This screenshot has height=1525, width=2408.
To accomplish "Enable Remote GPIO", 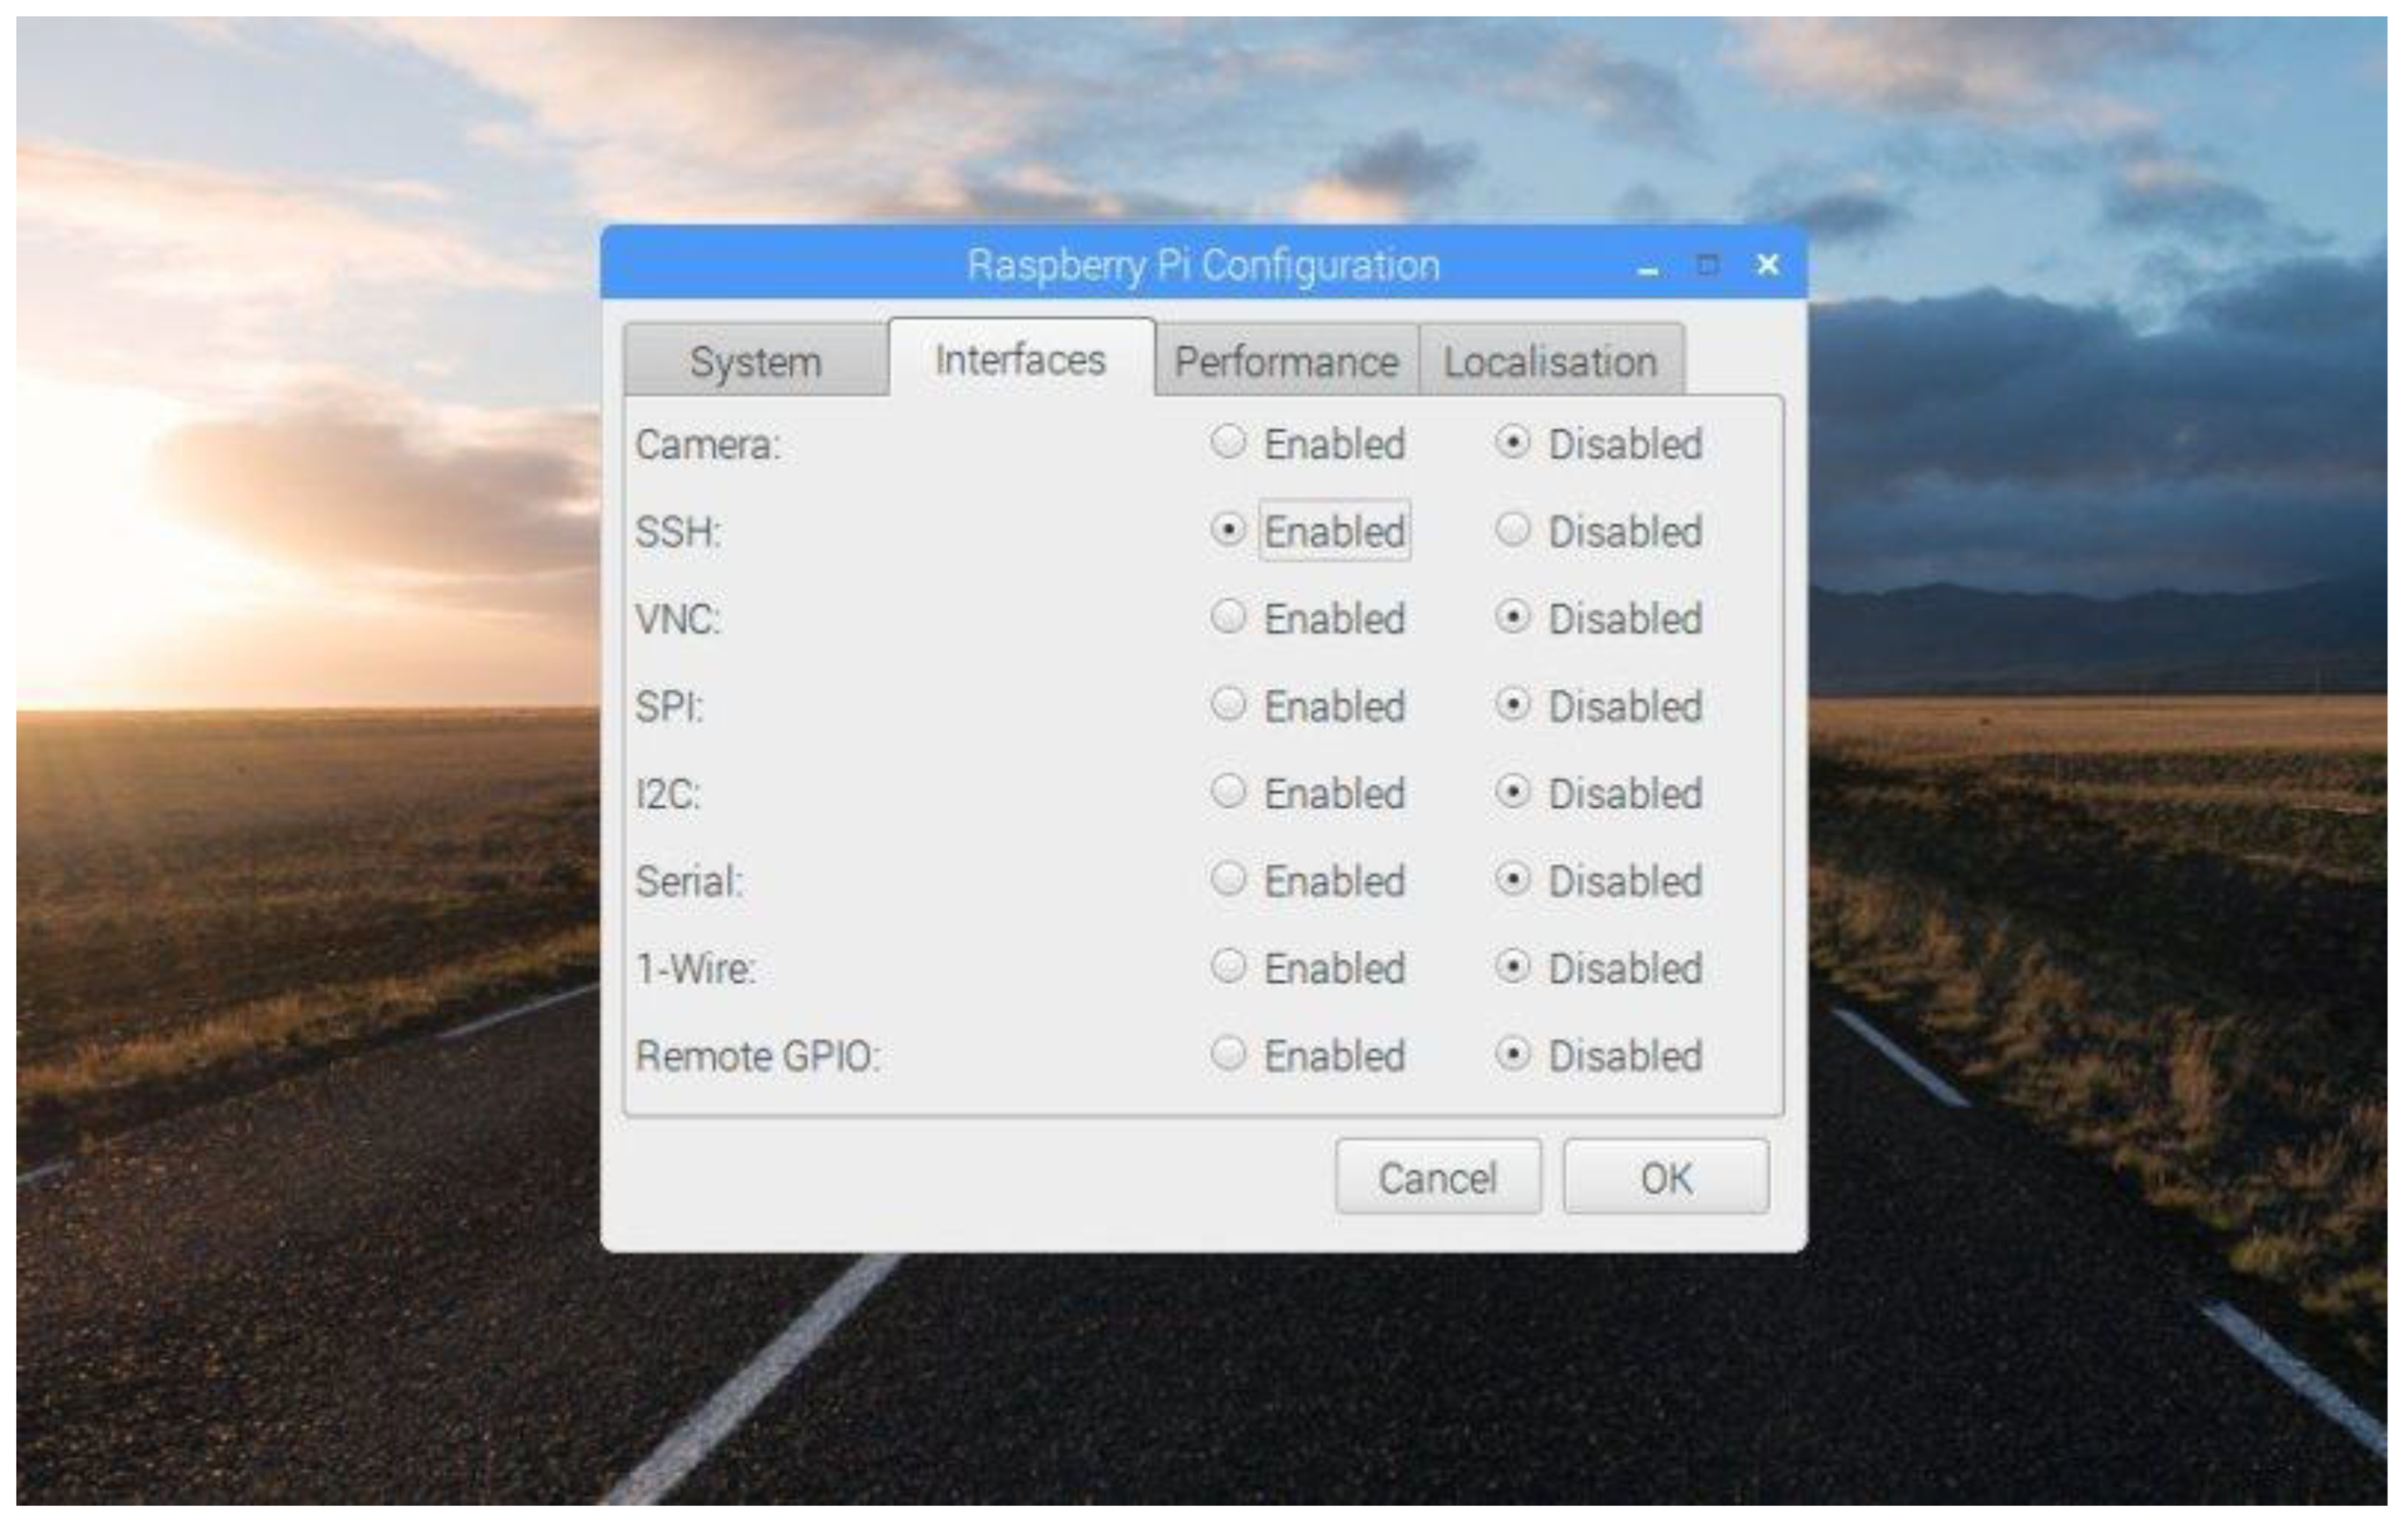I will (x=1228, y=1054).
